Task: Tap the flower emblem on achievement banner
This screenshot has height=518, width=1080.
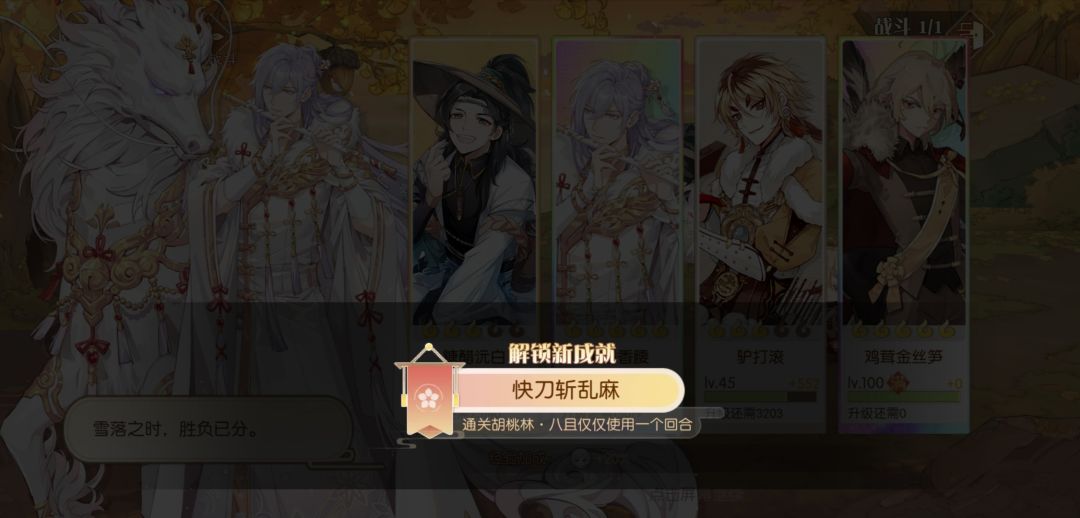Action: coord(428,399)
